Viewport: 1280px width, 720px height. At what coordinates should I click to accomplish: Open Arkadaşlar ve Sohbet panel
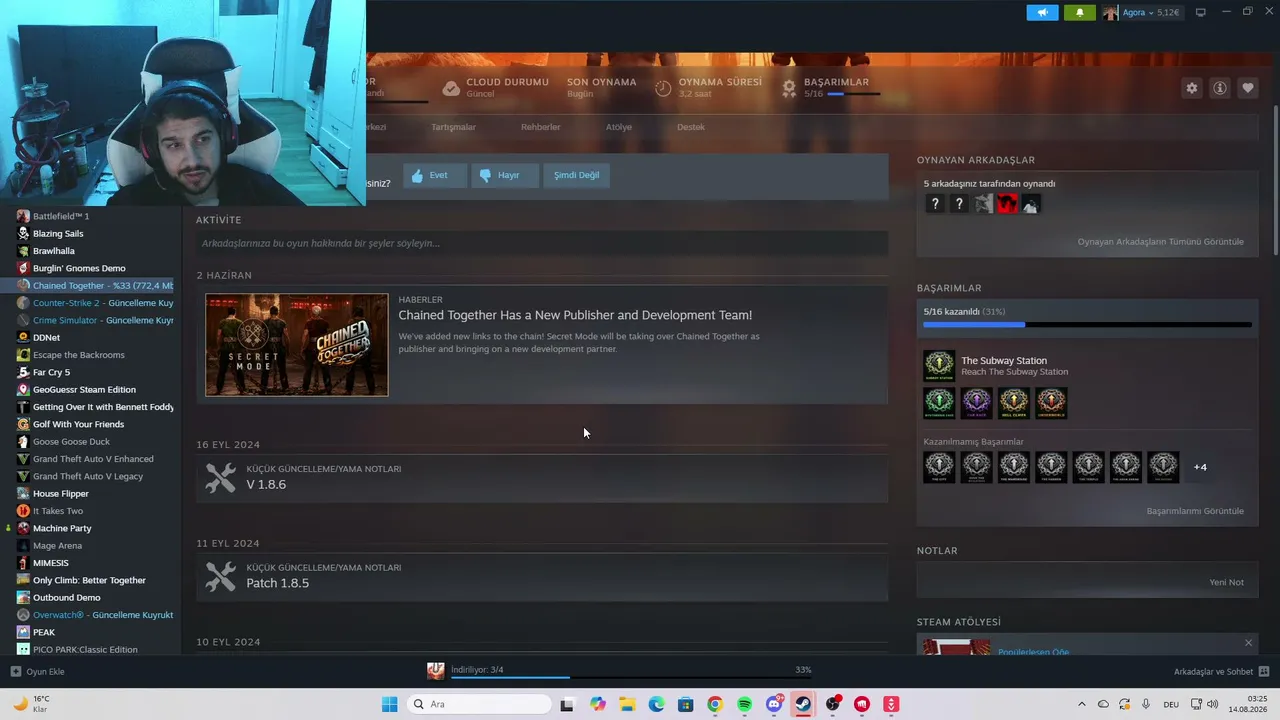[x=1221, y=672]
